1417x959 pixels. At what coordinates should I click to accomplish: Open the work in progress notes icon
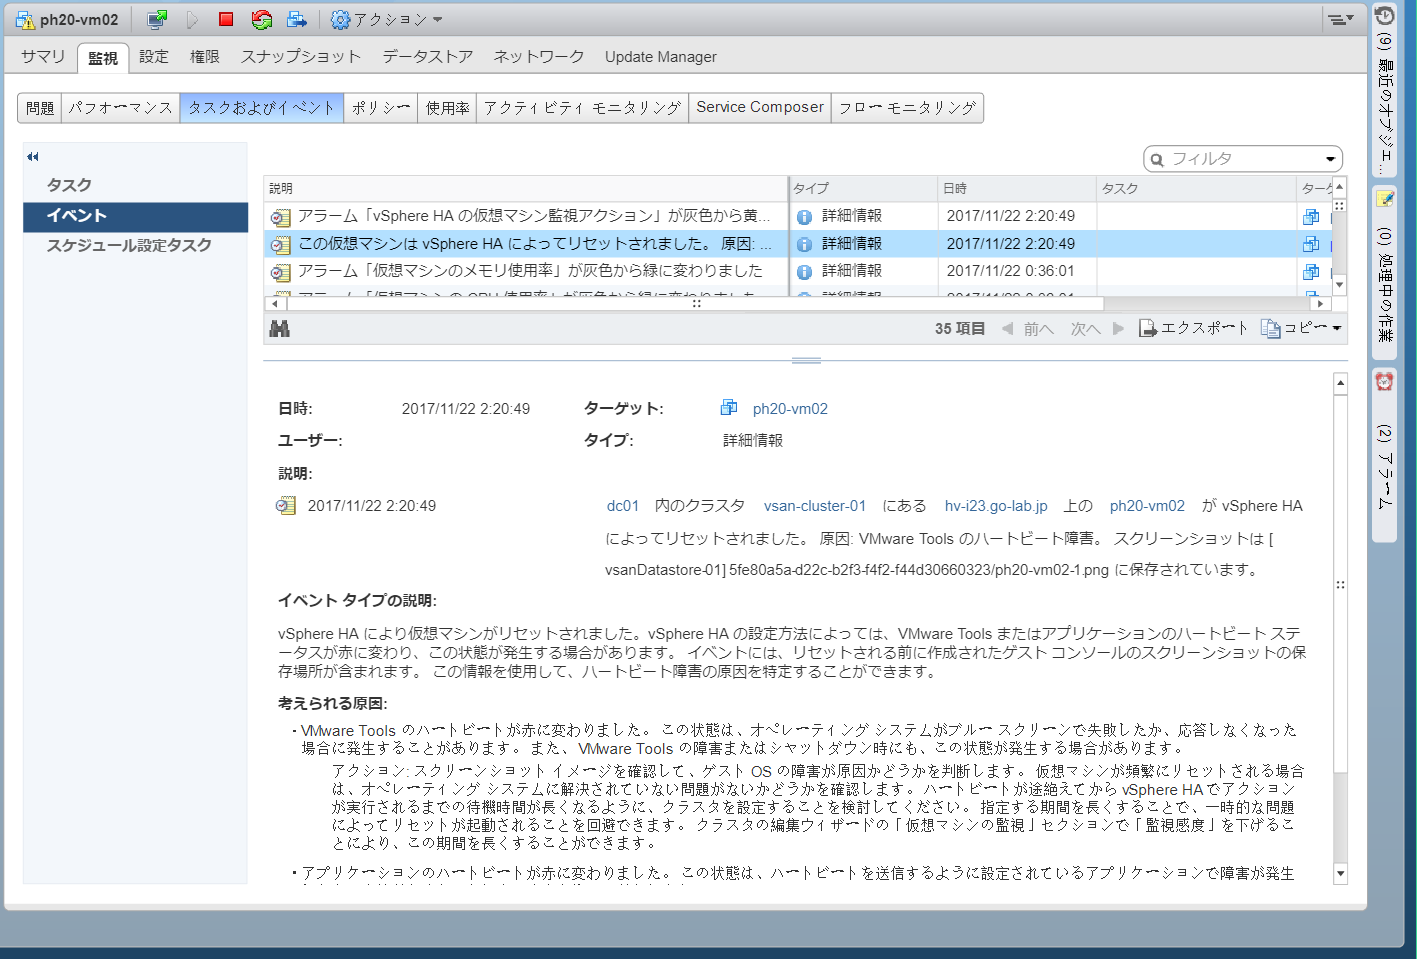point(1384,199)
